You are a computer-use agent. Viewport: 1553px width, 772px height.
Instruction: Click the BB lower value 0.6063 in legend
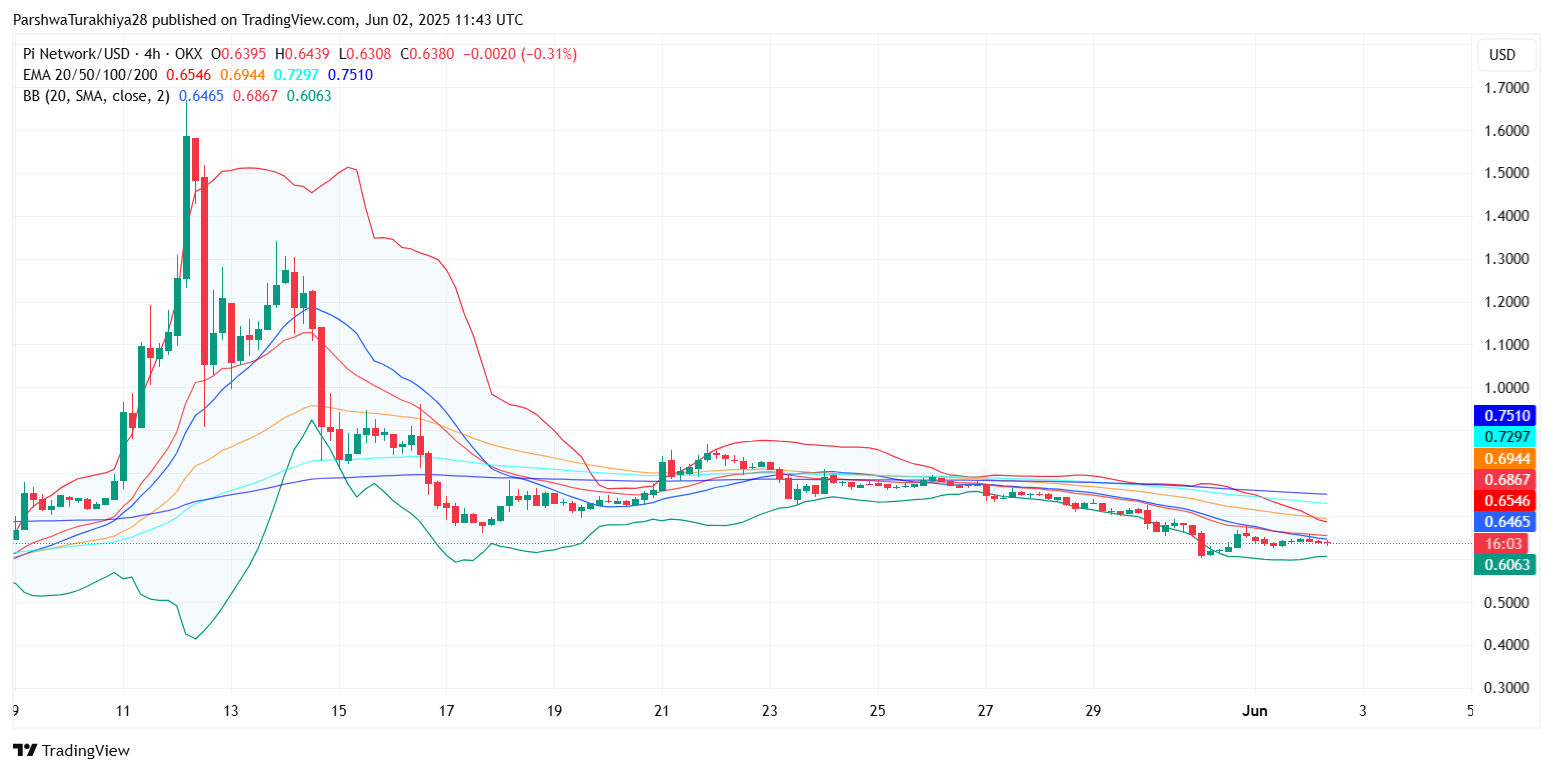click(309, 96)
